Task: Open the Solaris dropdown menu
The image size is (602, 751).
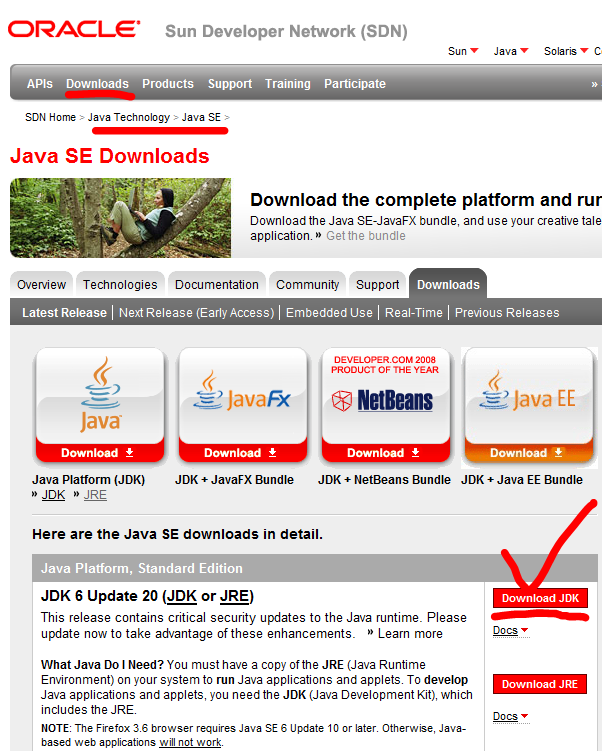Action: coord(566,51)
